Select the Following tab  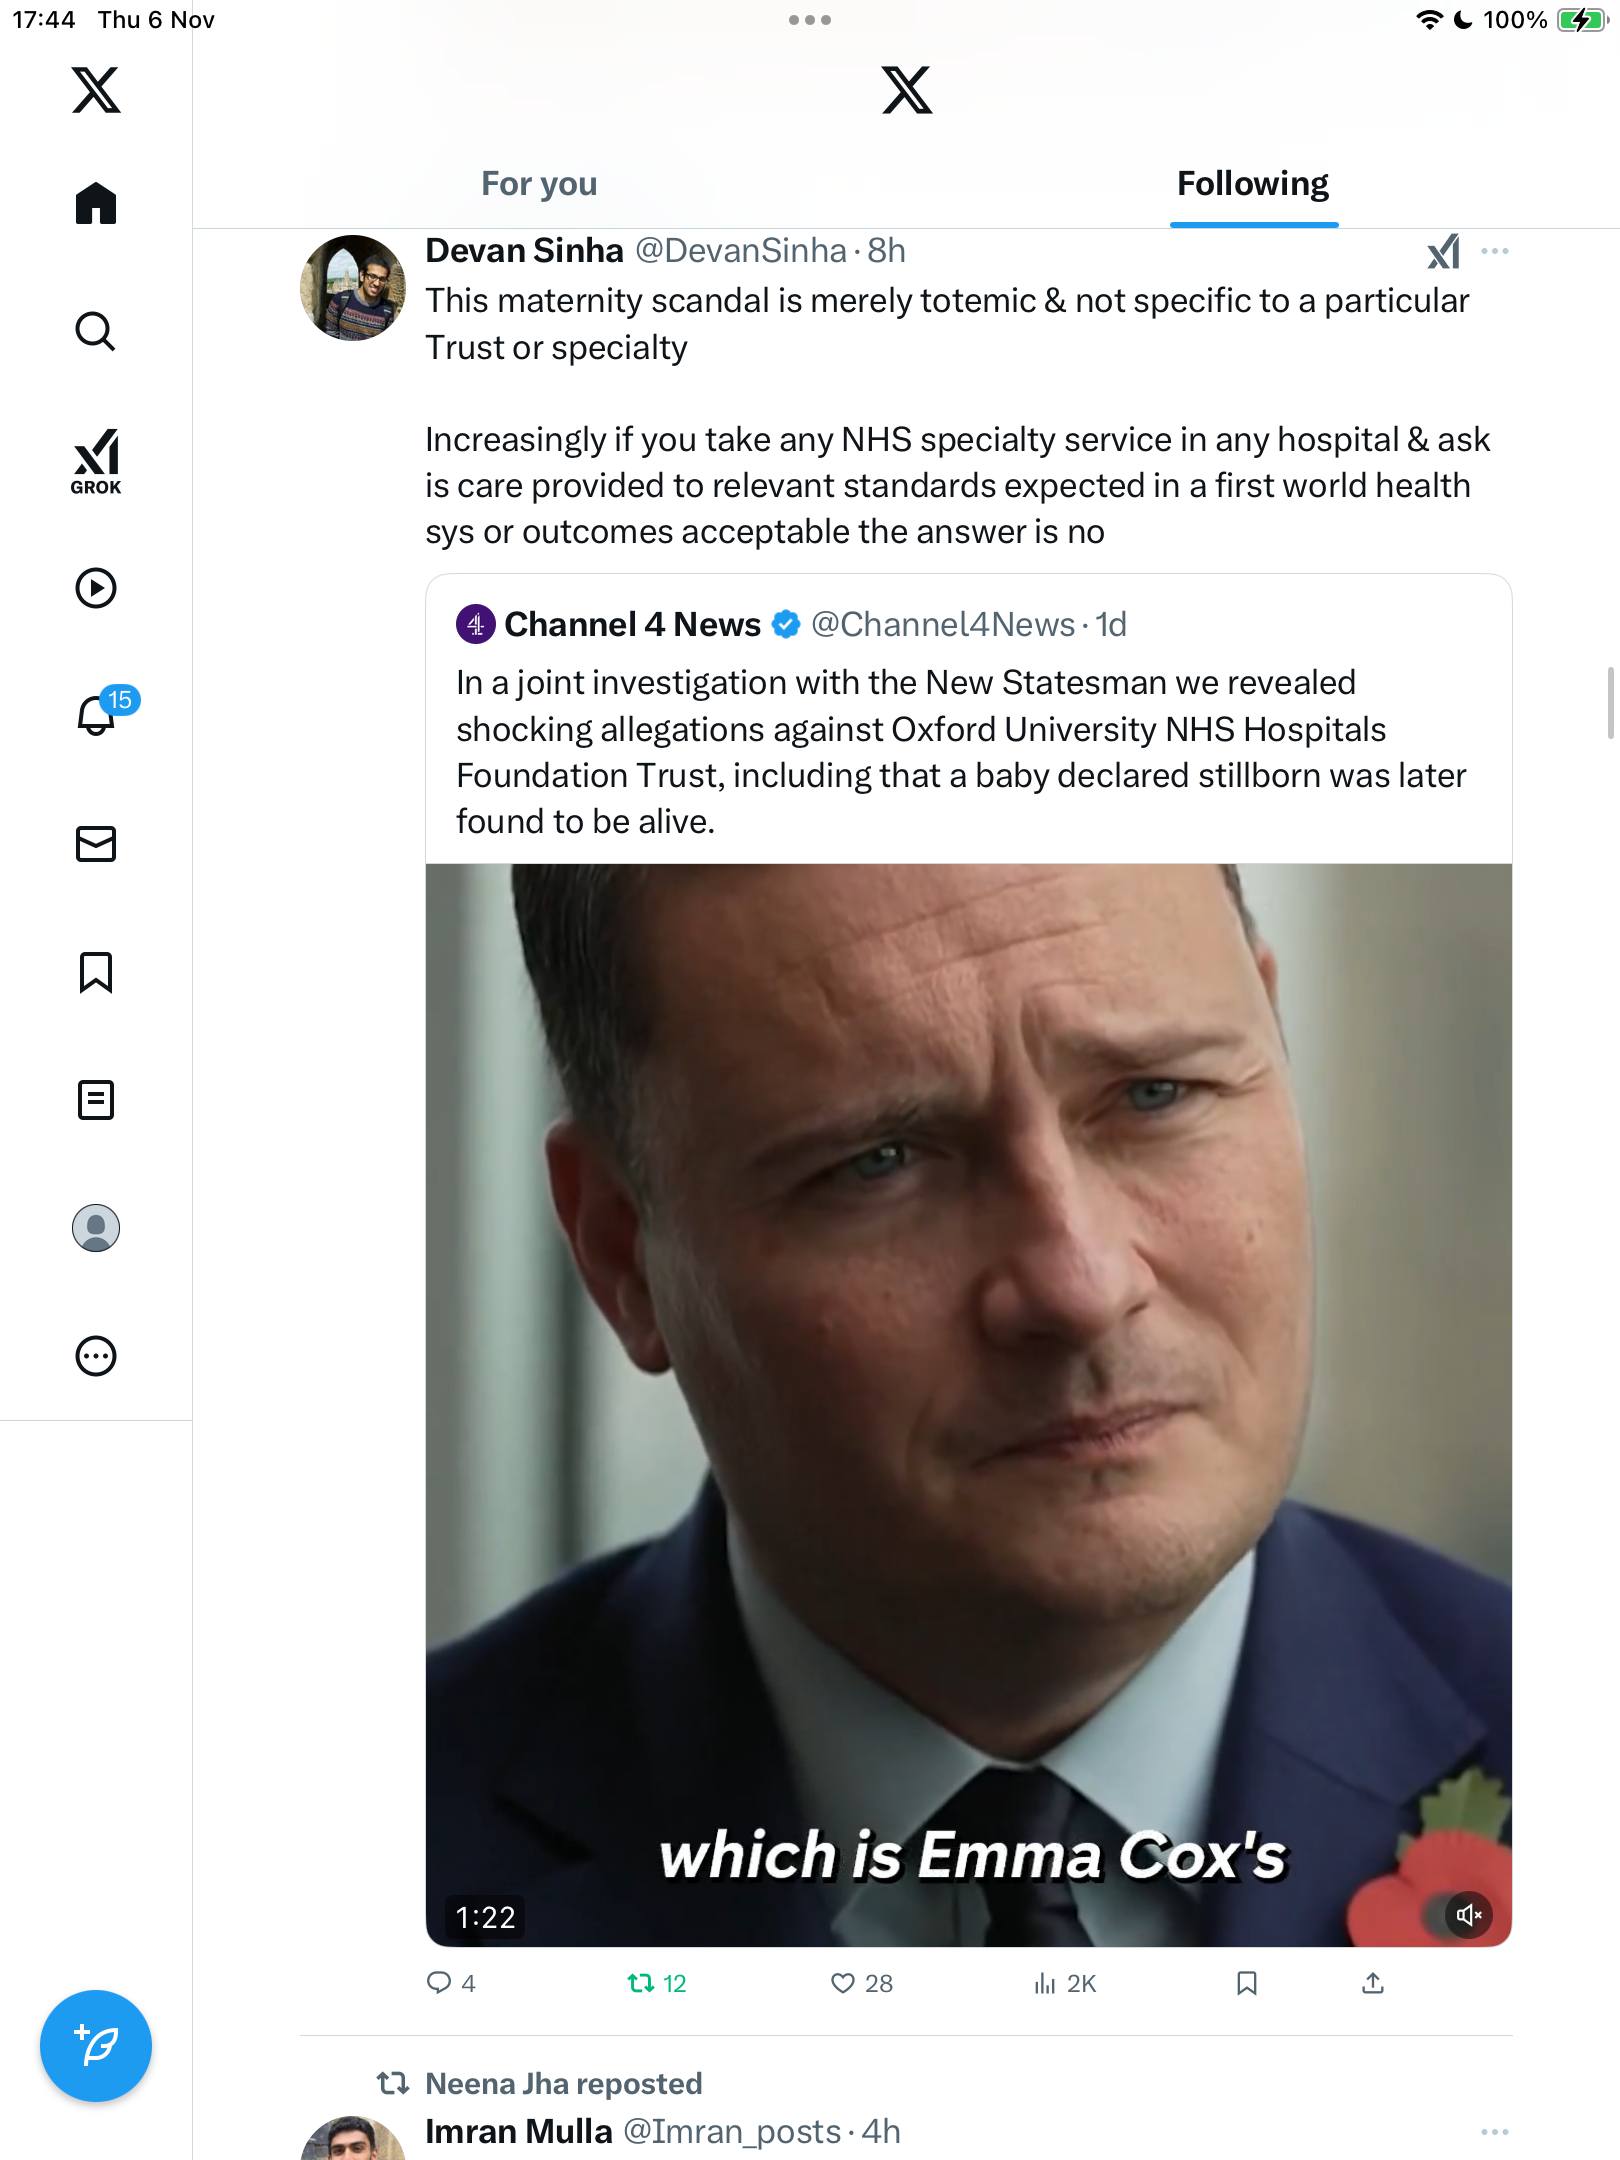(x=1253, y=184)
